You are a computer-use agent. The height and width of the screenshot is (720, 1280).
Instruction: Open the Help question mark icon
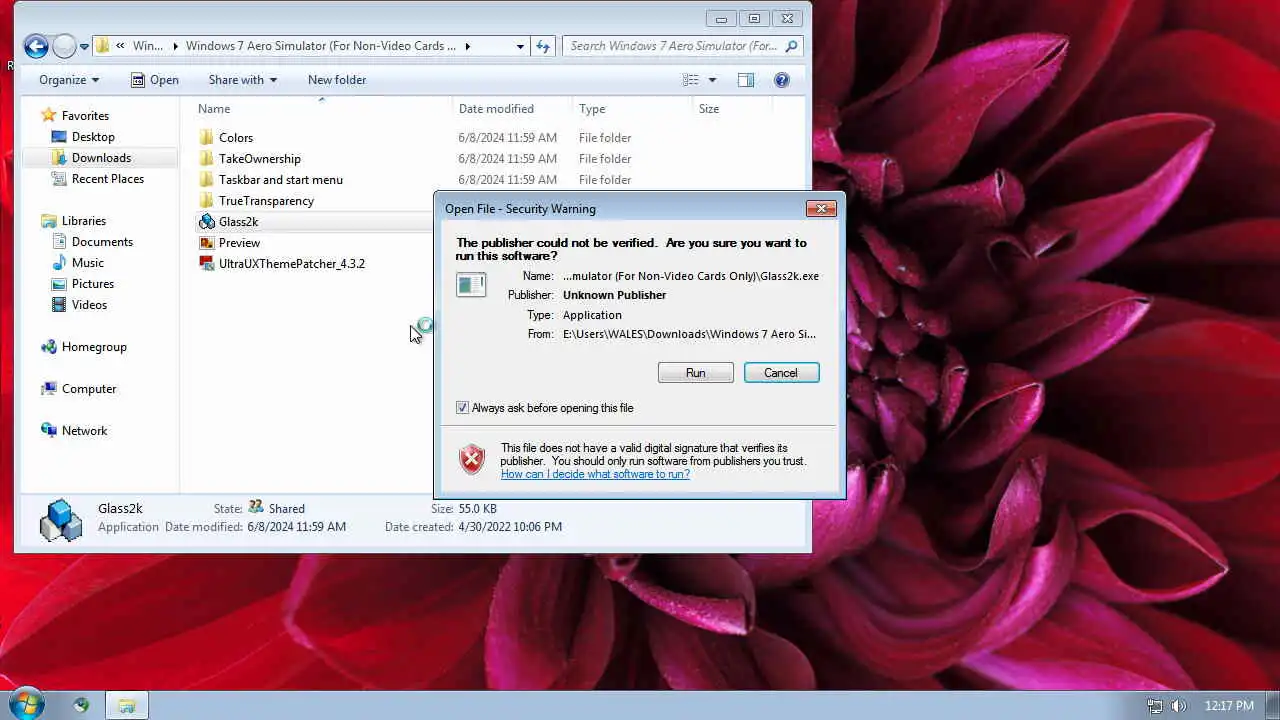point(782,80)
